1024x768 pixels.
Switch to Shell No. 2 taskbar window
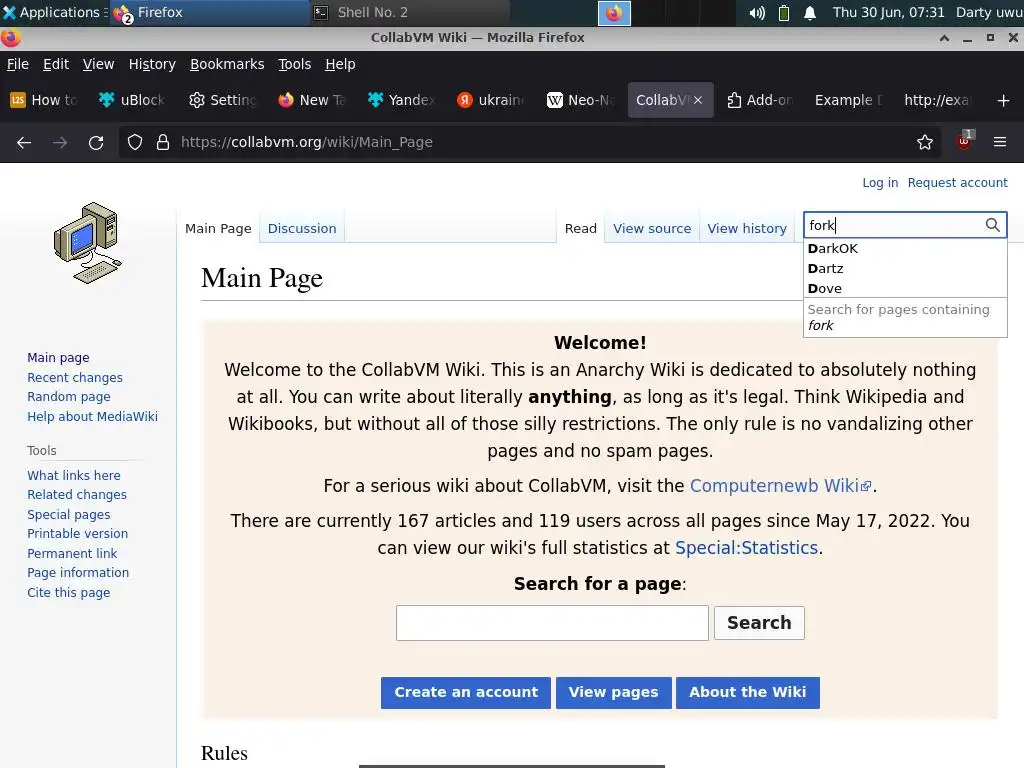(x=409, y=12)
